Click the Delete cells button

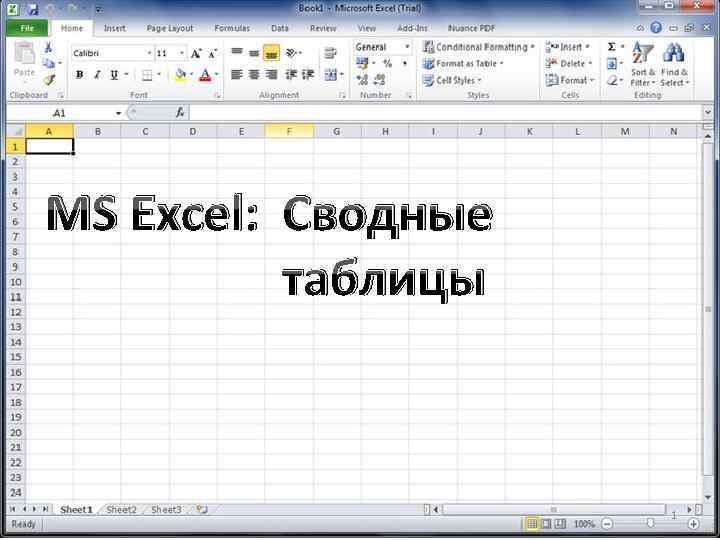(x=569, y=64)
